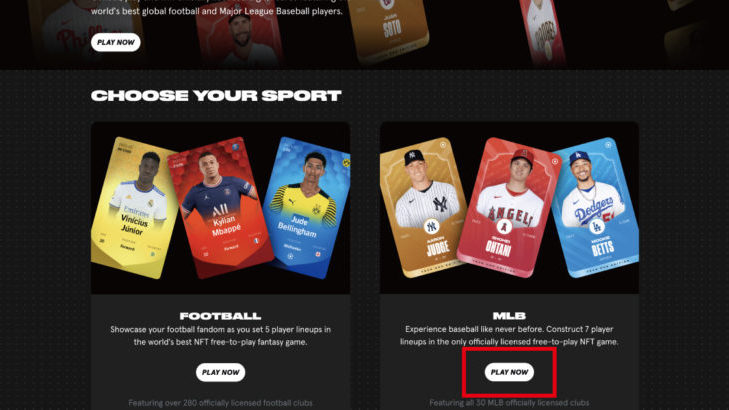Click the MLB section heading
This screenshot has width=729, height=410.
pyautogui.click(x=509, y=316)
